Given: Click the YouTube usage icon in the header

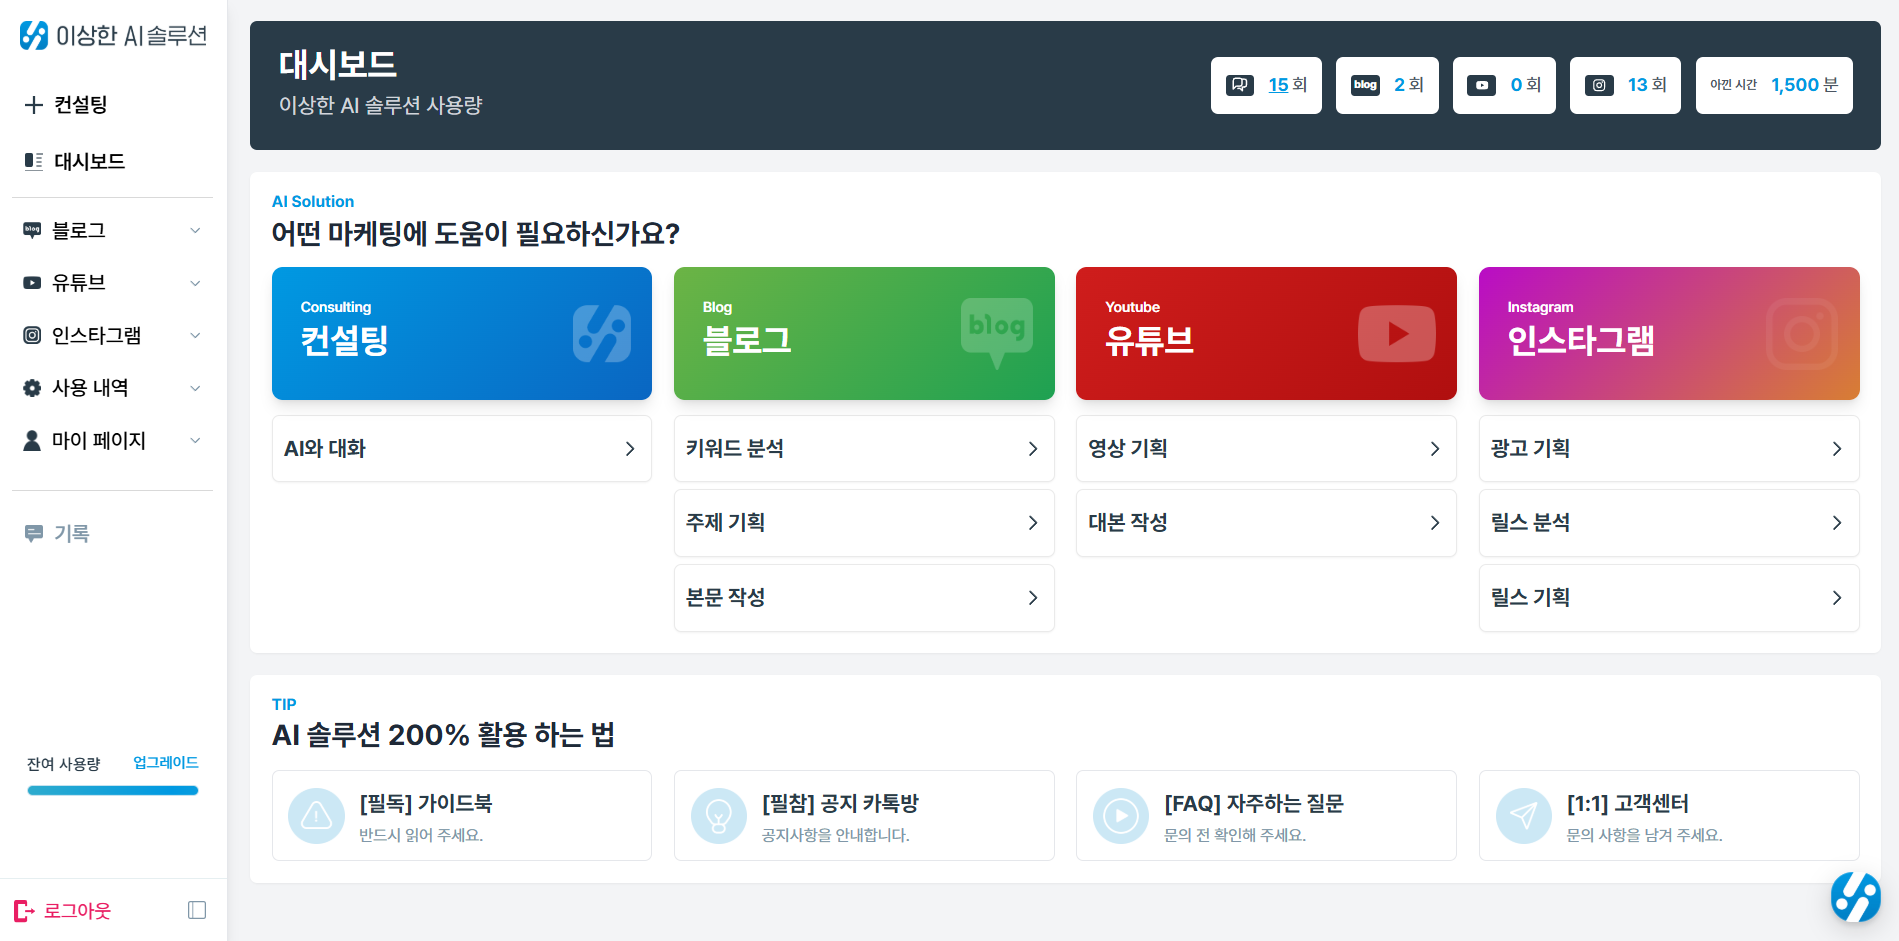Looking at the screenshot, I should (1482, 85).
